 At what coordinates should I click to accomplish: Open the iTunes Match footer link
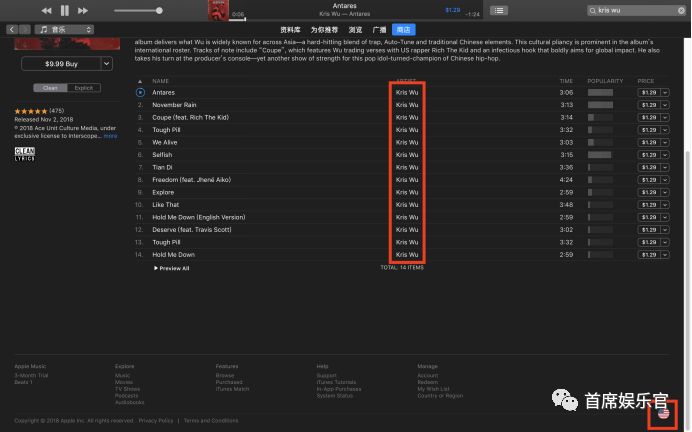point(232,389)
